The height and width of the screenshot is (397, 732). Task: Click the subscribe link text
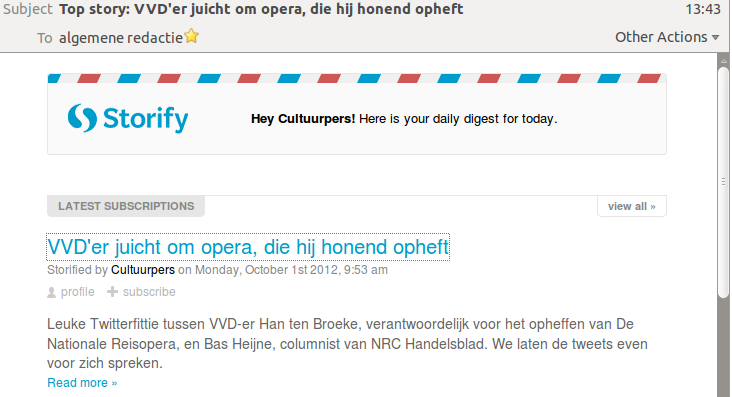point(149,292)
